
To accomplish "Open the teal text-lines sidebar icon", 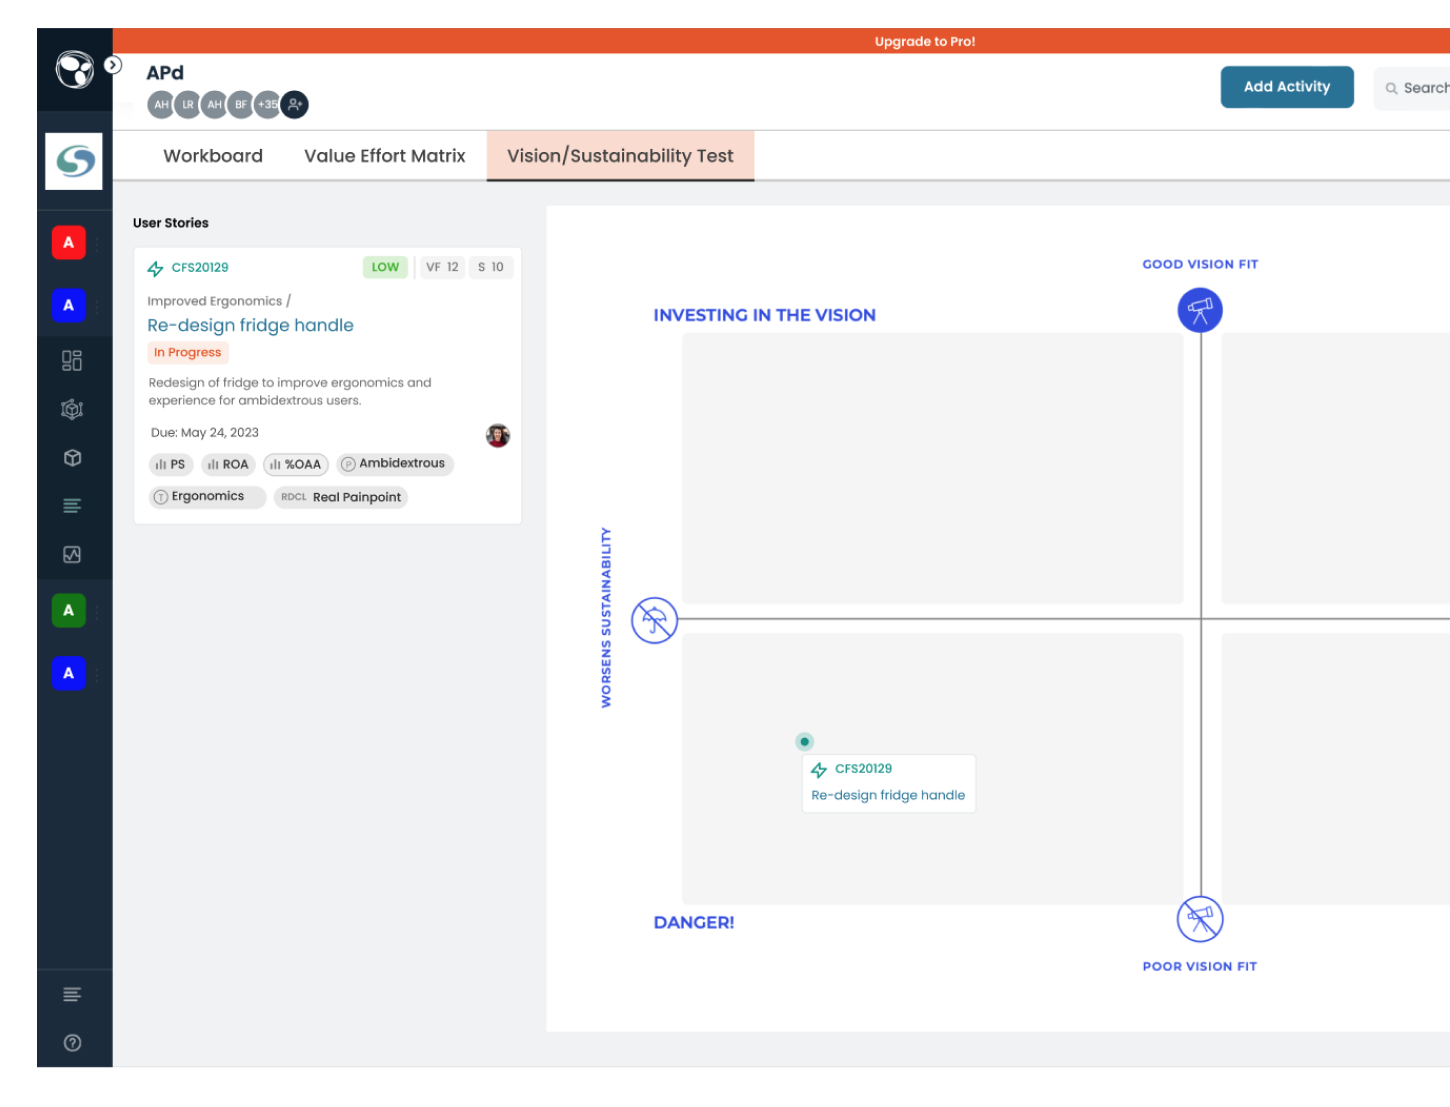I will [x=72, y=506].
